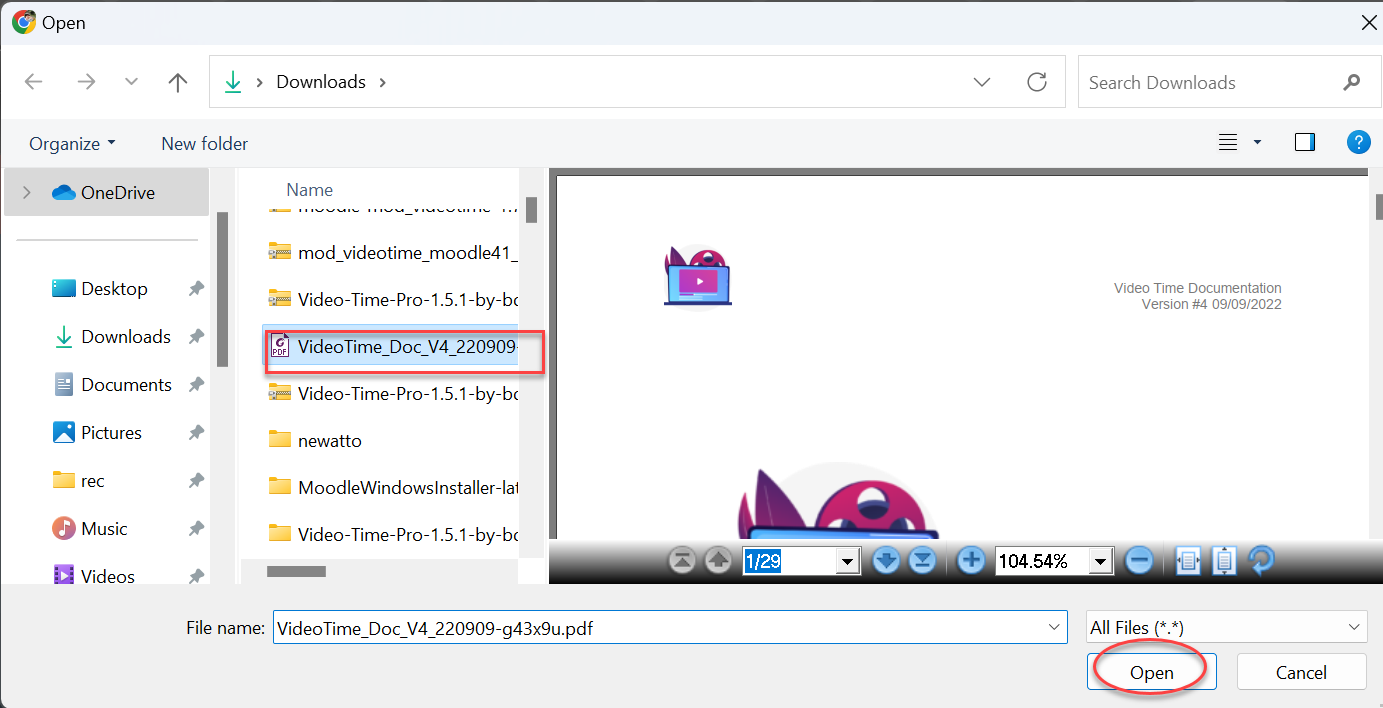Click the Cancel button
The width and height of the screenshot is (1383, 708).
tap(1301, 673)
